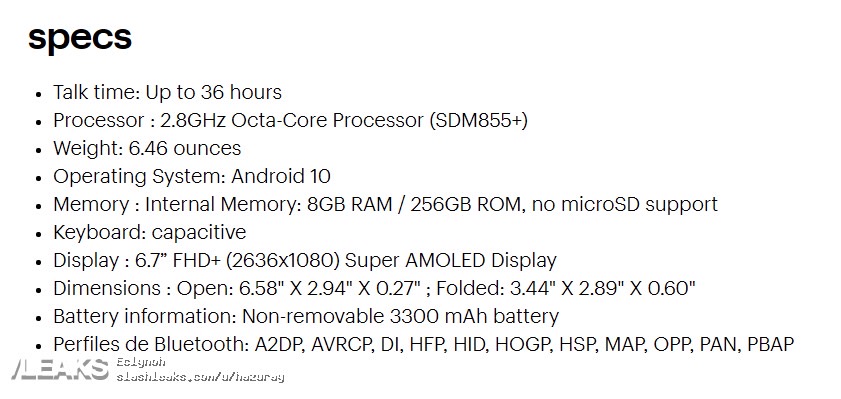Click the Dimensions Open/Folded line
The height and width of the screenshot is (399, 841).
[x=374, y=288]
